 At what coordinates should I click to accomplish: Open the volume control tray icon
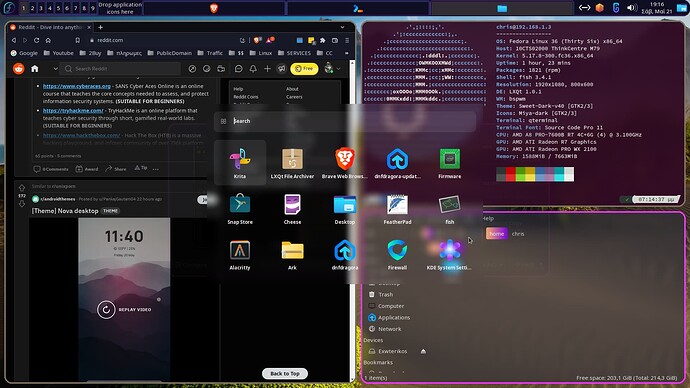coord(631,8)
